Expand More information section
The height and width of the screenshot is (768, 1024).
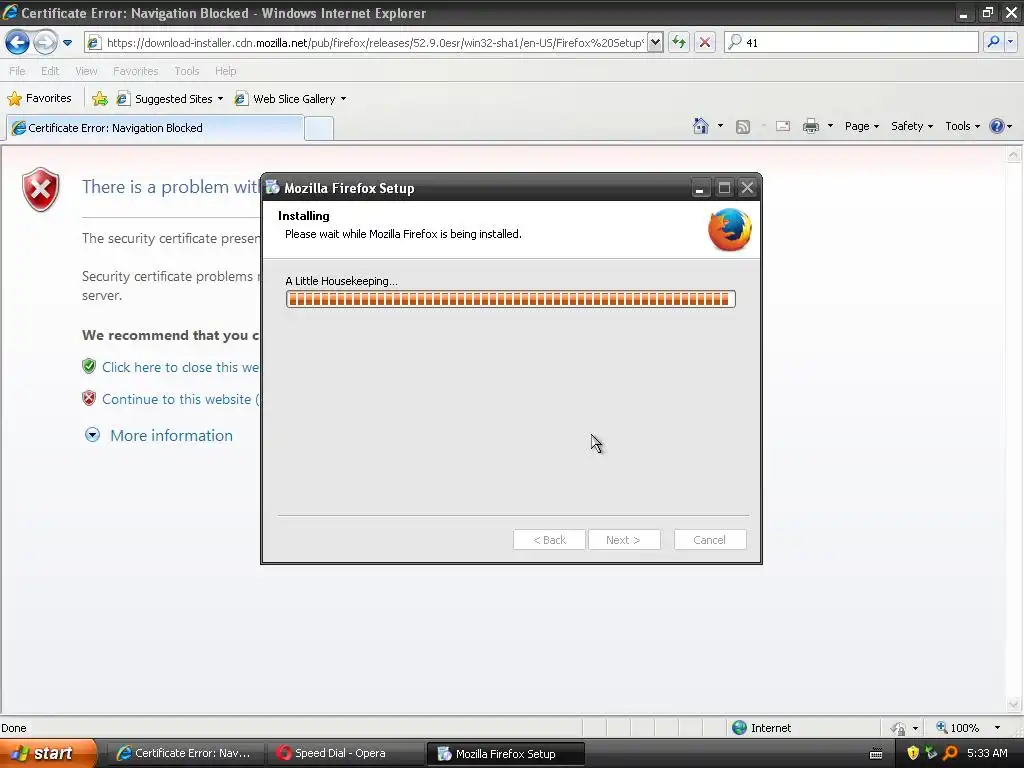point(159,436)
